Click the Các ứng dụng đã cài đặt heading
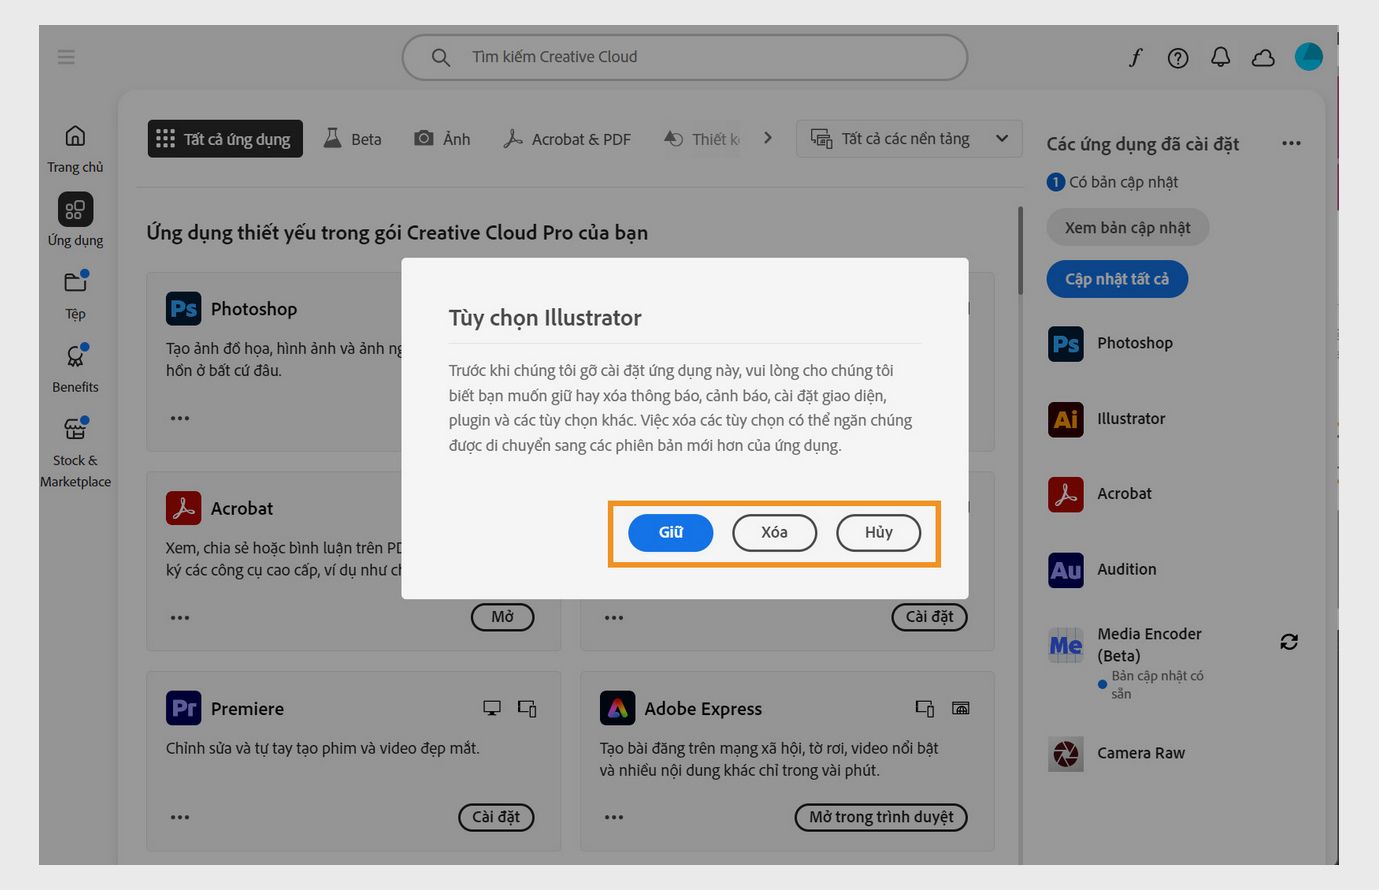Viewport: 1379px width, 890px height. pyautogui.click(x=1143, y=144)
